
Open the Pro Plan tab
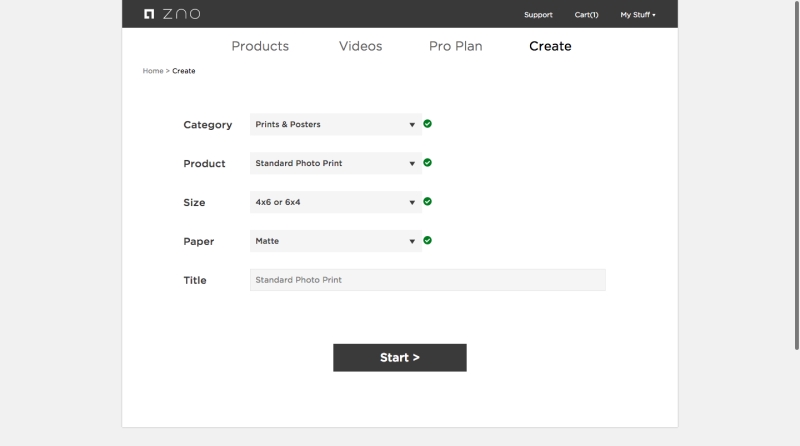(x=456, y=46)
